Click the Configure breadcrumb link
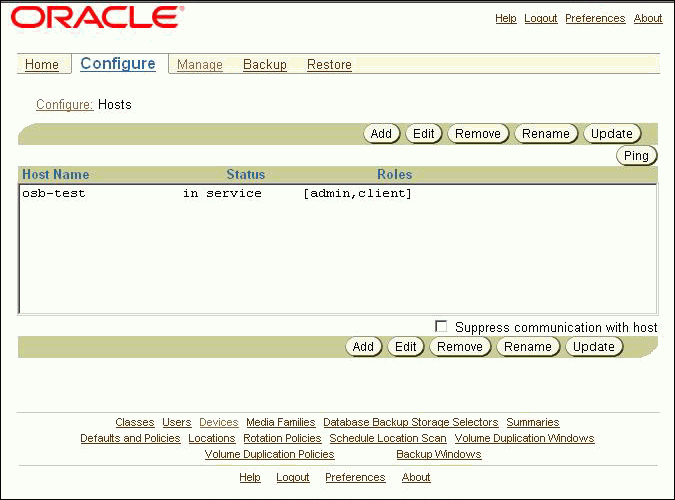The image size is (675, 500). point(65,105)
